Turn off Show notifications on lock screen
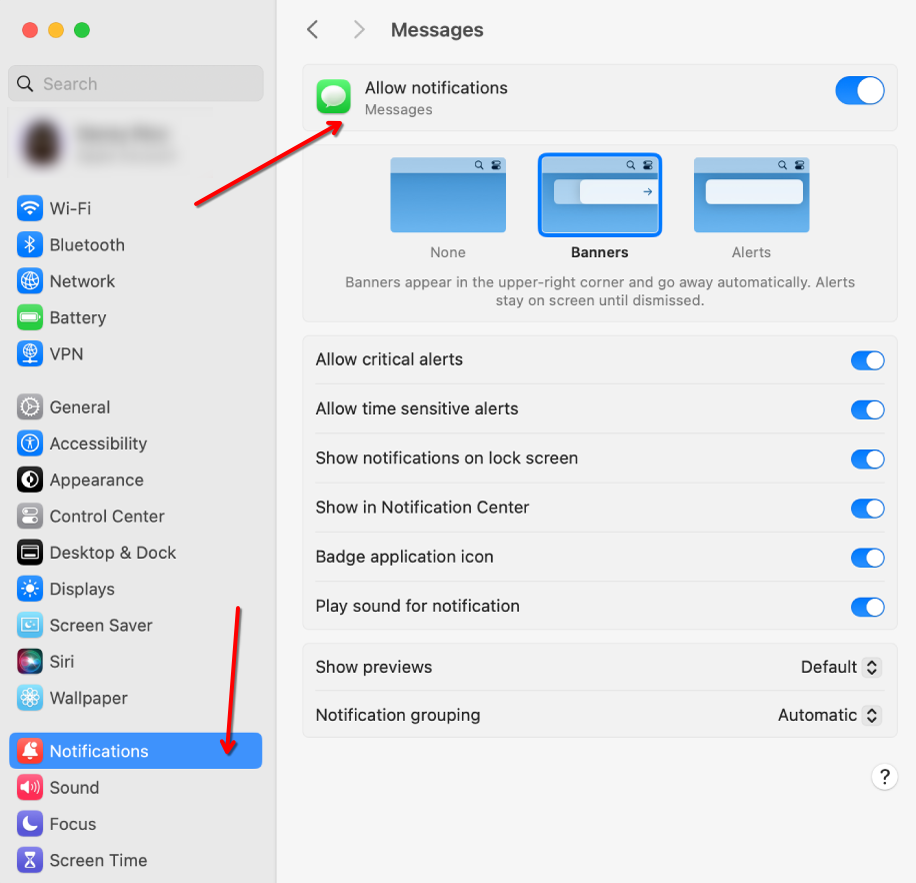This screenshot has width=916, height=883. tap(868, 459)
